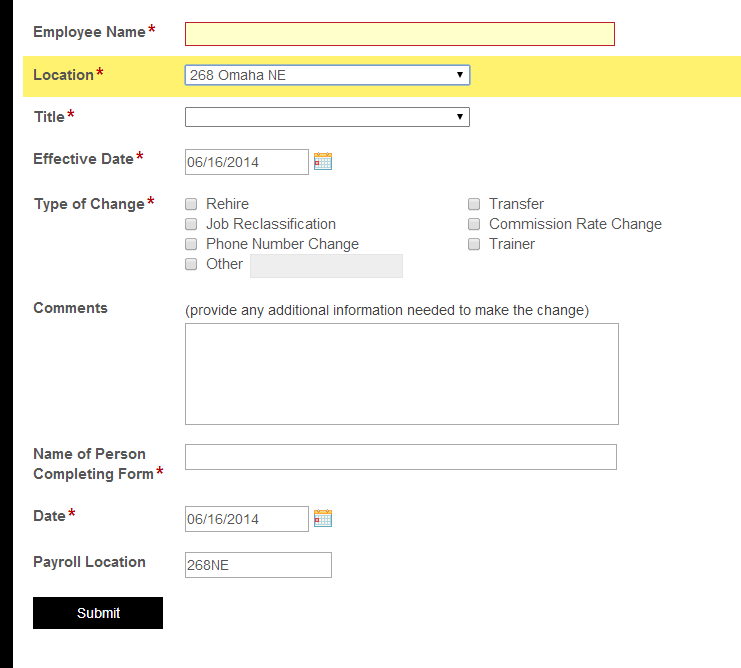Enable the Phone Number Change checkbox
Viewport: 741px width, 668px height.
pos(191,244)
